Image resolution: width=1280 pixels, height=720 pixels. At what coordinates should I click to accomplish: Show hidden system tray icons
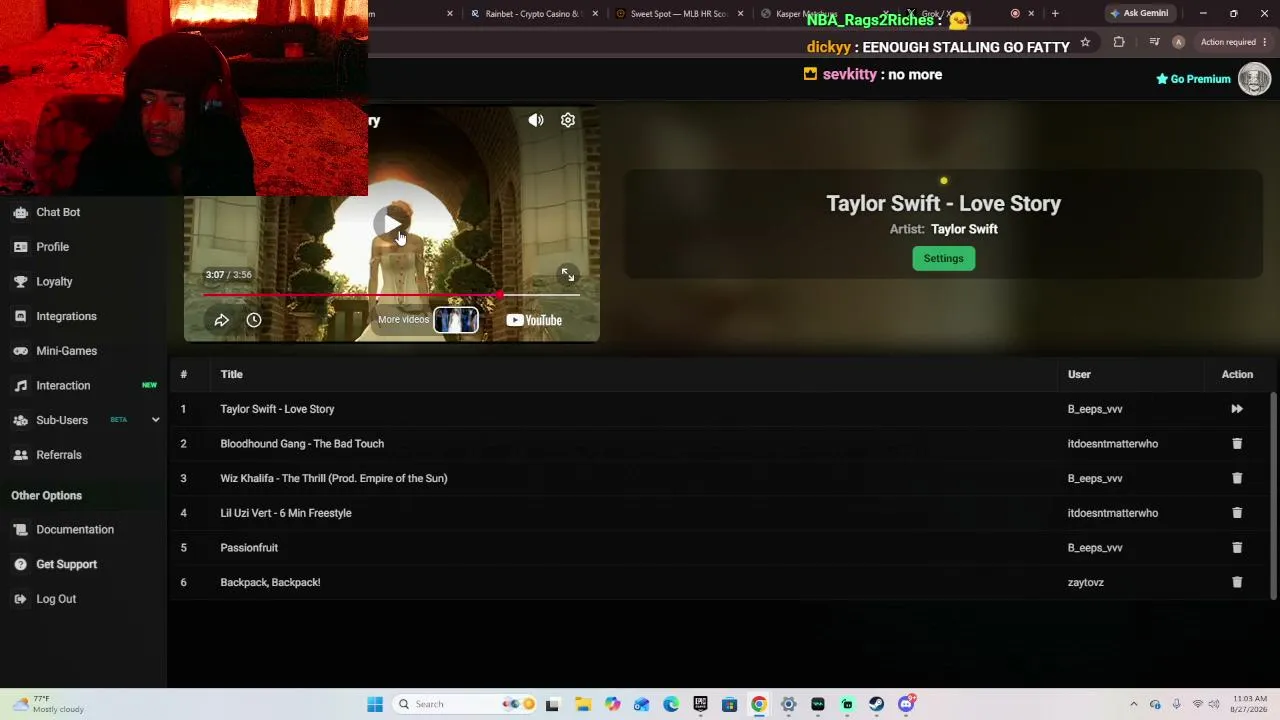(x=1133, y=704)
